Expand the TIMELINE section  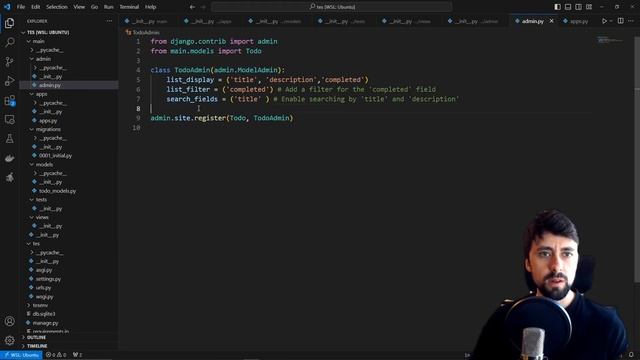point(37,346)
